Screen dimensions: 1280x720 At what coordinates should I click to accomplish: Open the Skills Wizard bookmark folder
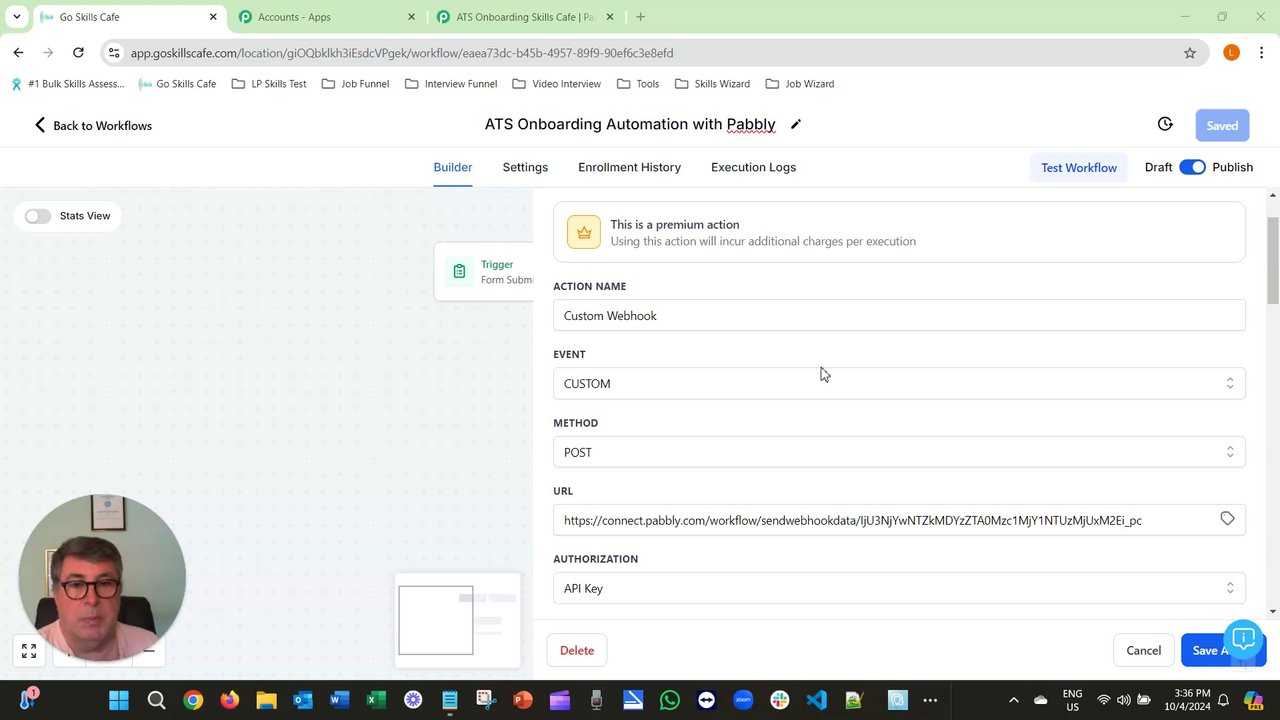click(x=712, y=84)
